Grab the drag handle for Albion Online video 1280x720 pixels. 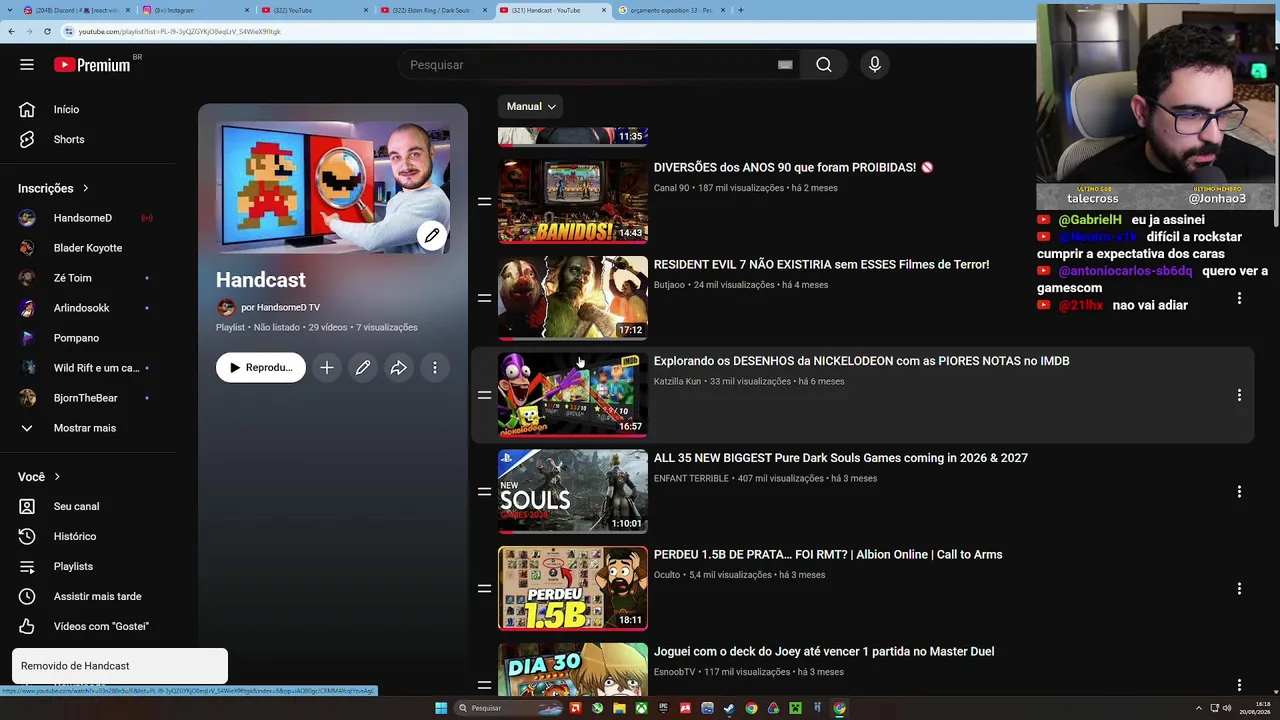[484, 589]
